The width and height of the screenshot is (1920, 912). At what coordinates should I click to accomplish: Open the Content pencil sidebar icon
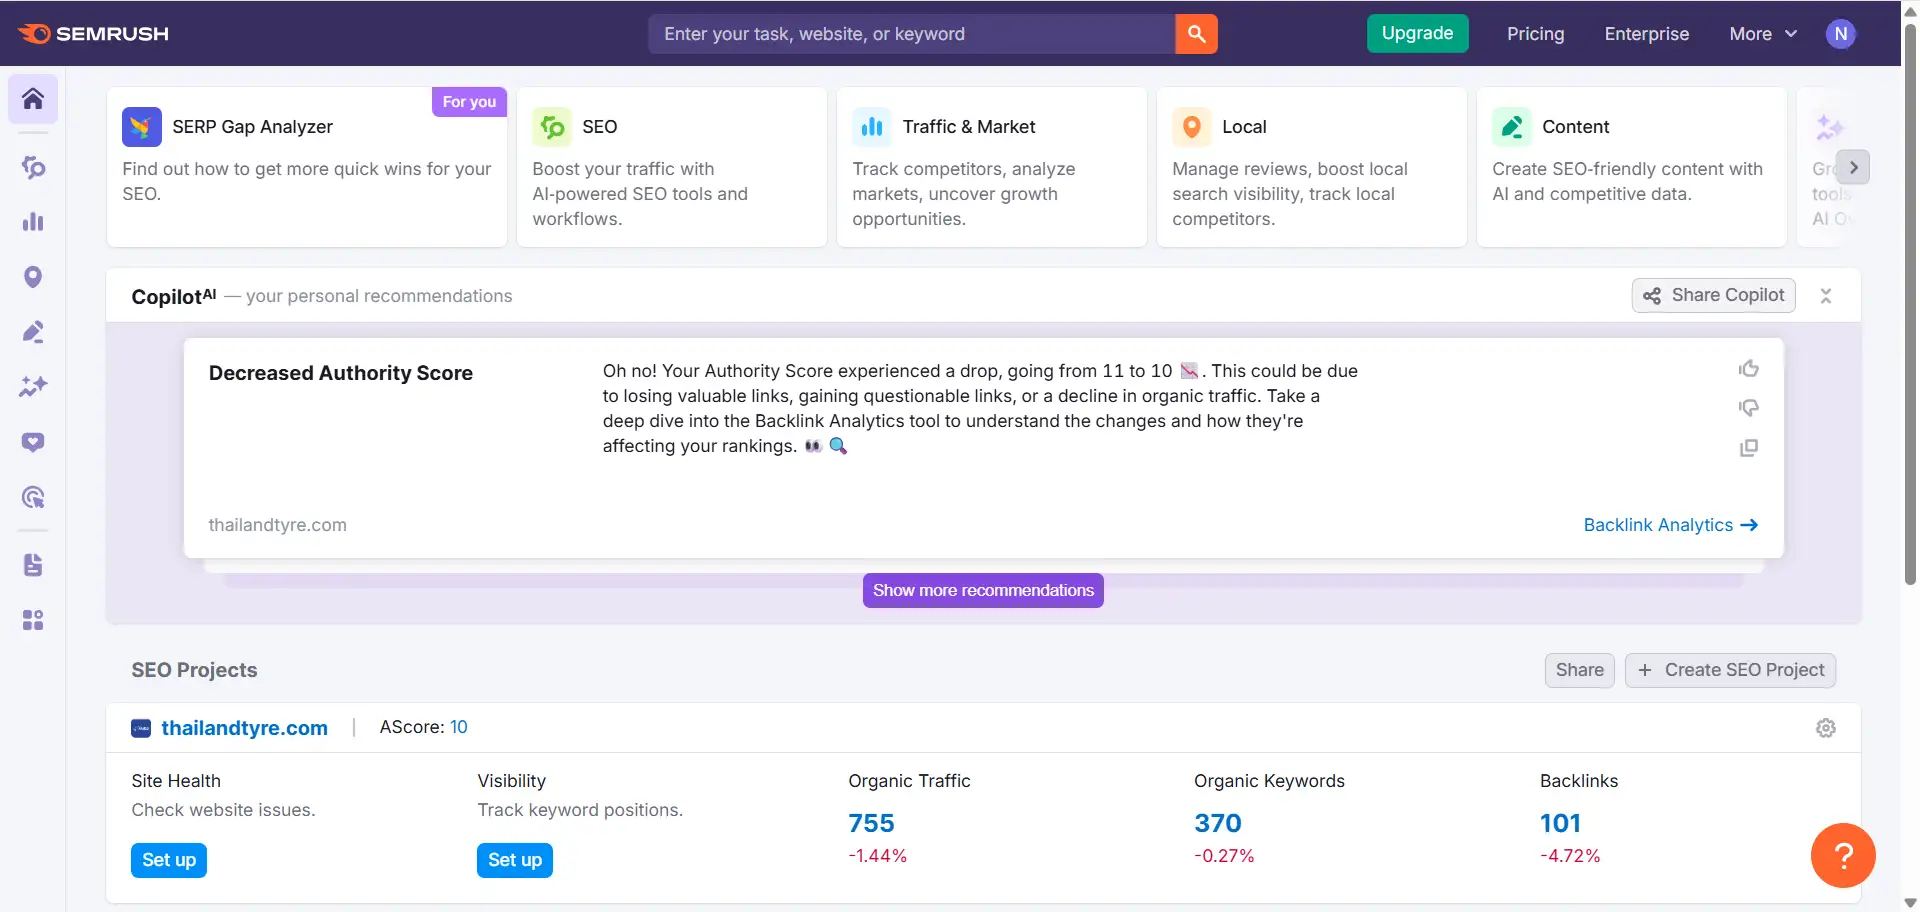[x=33, y=332]
